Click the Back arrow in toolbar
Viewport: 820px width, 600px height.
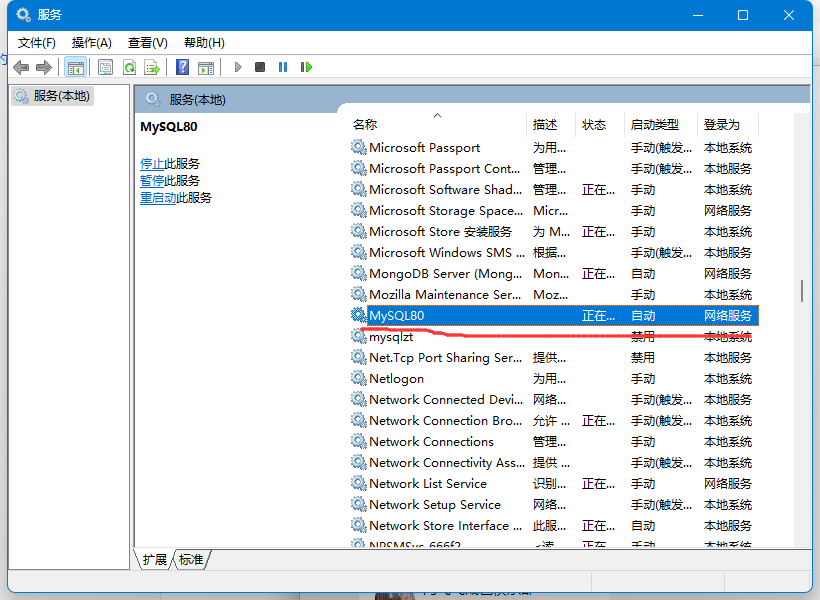(x=21, y=67)
